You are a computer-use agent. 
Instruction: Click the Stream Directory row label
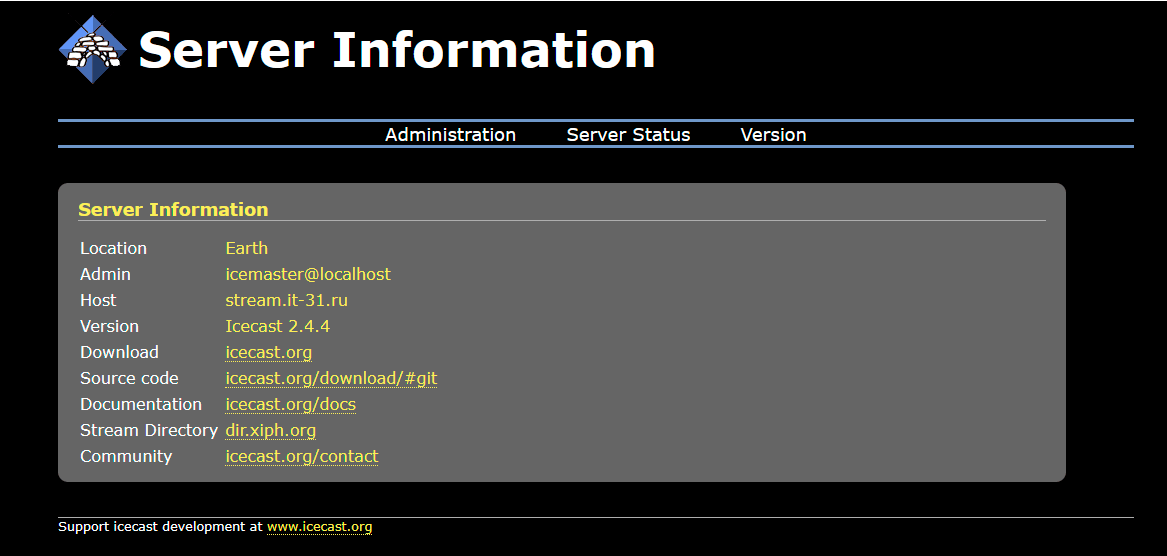(x=149, y=430)
